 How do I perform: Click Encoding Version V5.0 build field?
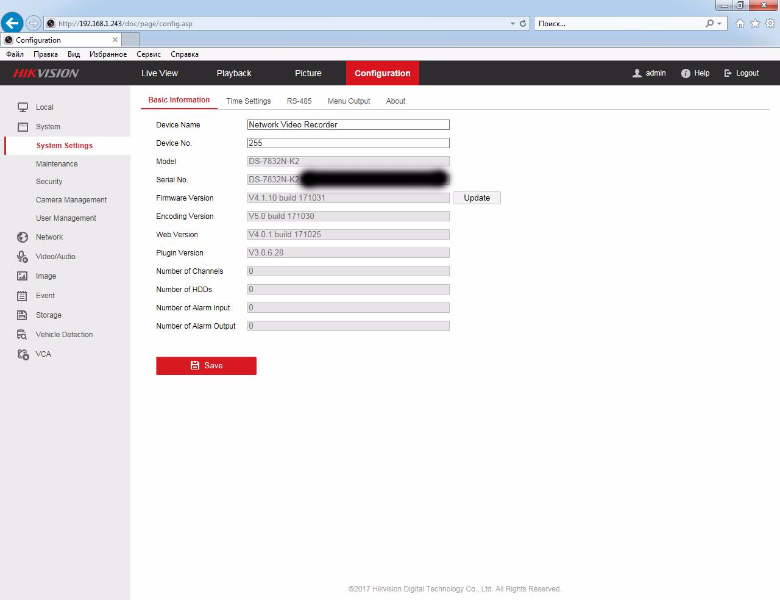tap(348, 216)
